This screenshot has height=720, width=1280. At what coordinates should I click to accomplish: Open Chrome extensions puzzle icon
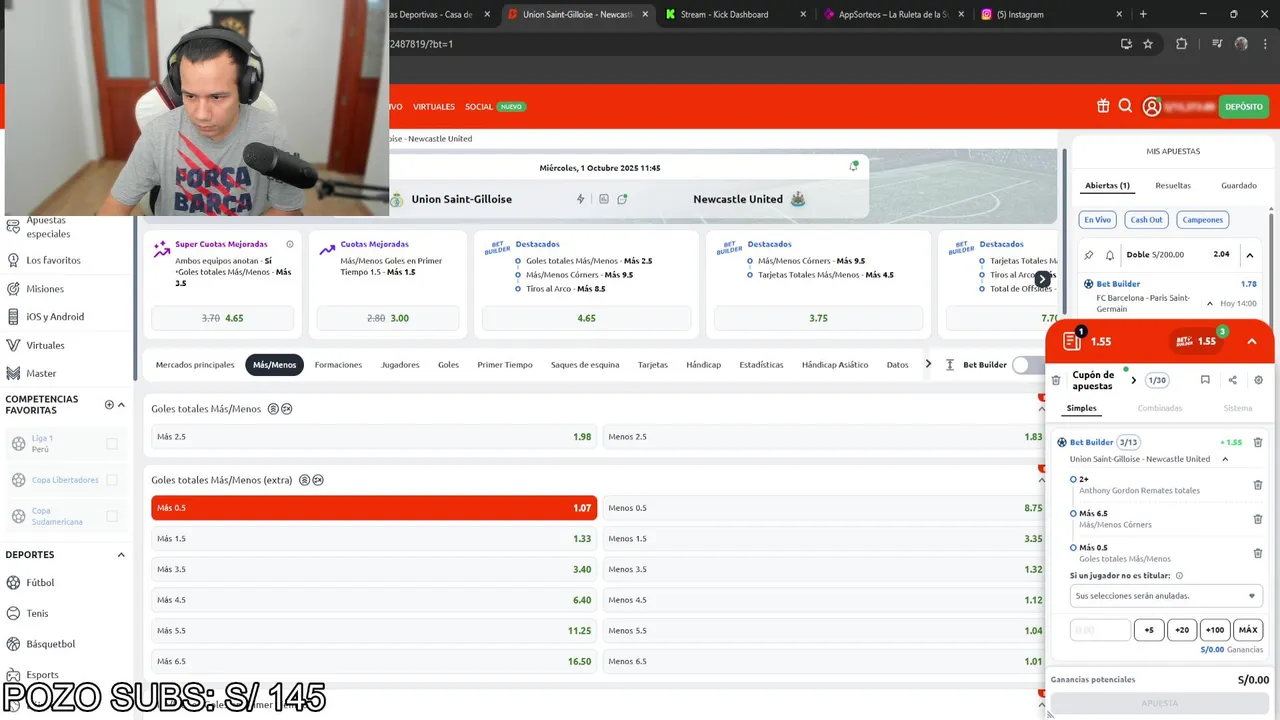pyautogui.click(x=1181, y=44)
